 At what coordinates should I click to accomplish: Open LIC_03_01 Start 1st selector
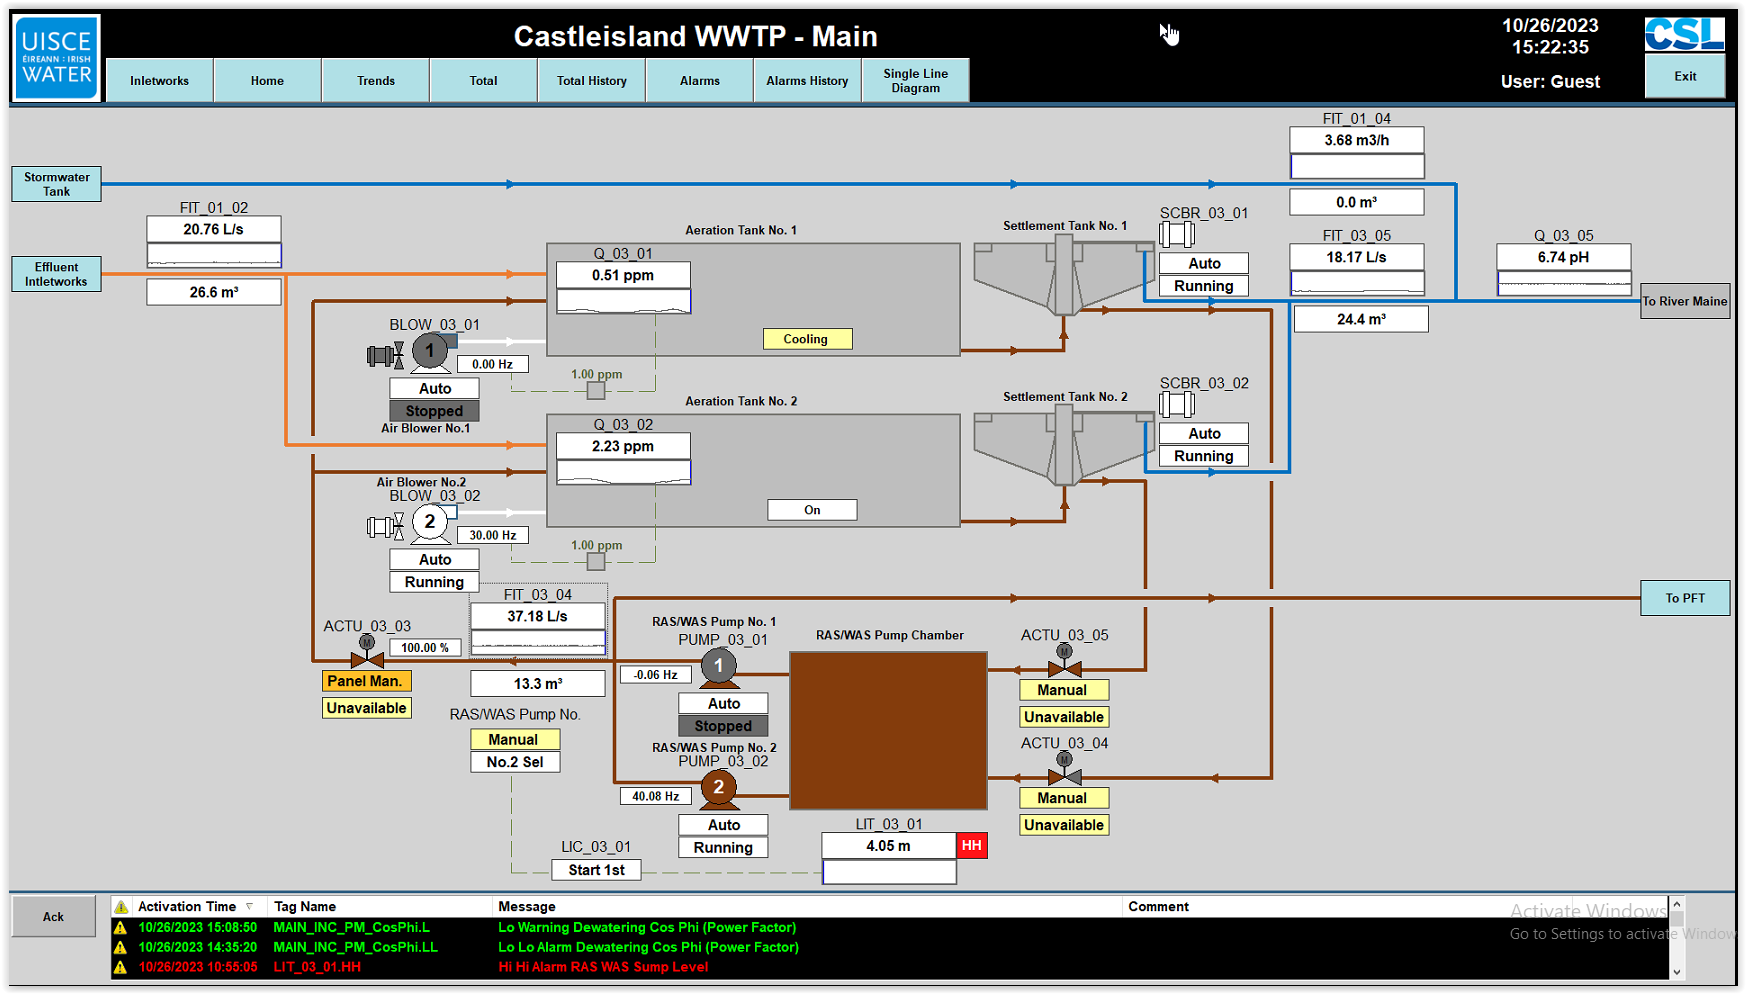coord(596,870)
